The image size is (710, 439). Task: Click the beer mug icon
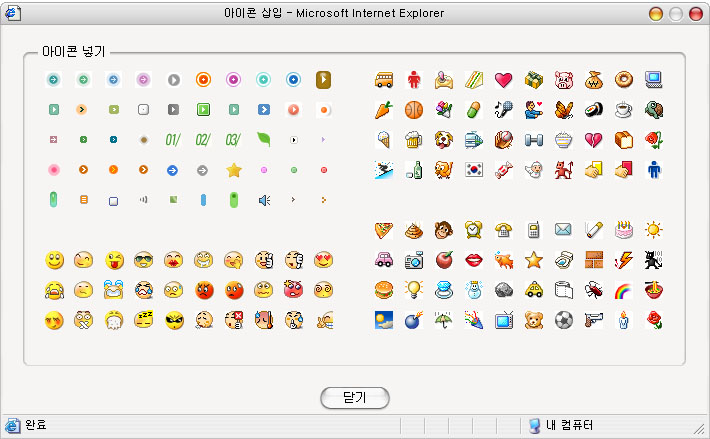pos(414,139)
